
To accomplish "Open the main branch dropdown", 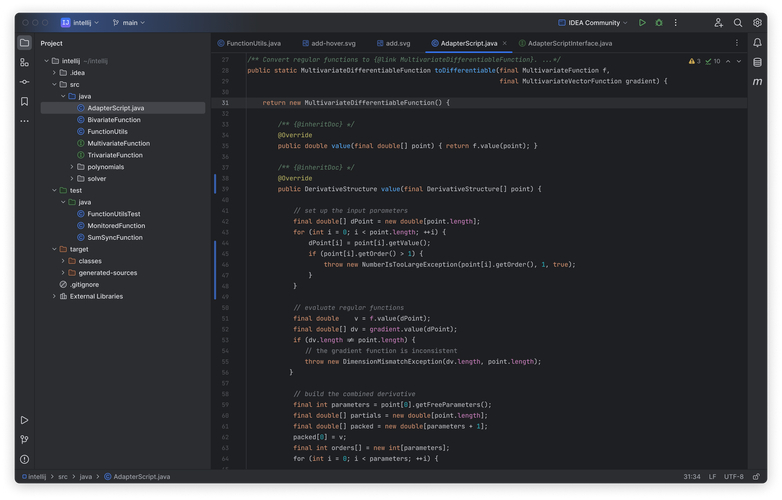I will pos(129,22).
